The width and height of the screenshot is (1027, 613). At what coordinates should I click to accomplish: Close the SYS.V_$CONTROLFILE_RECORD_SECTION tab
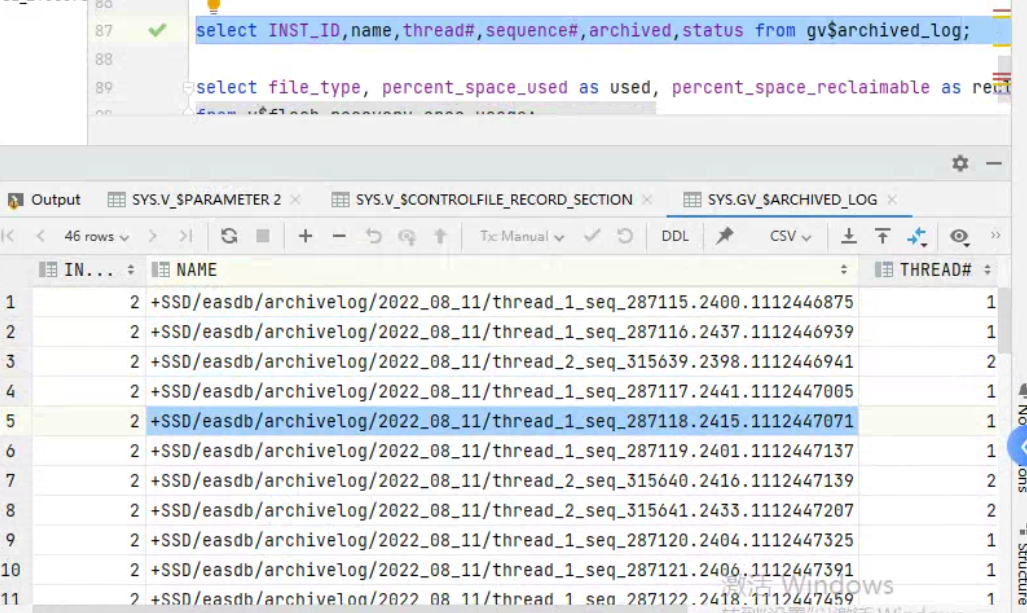click(x=647, y=200)
